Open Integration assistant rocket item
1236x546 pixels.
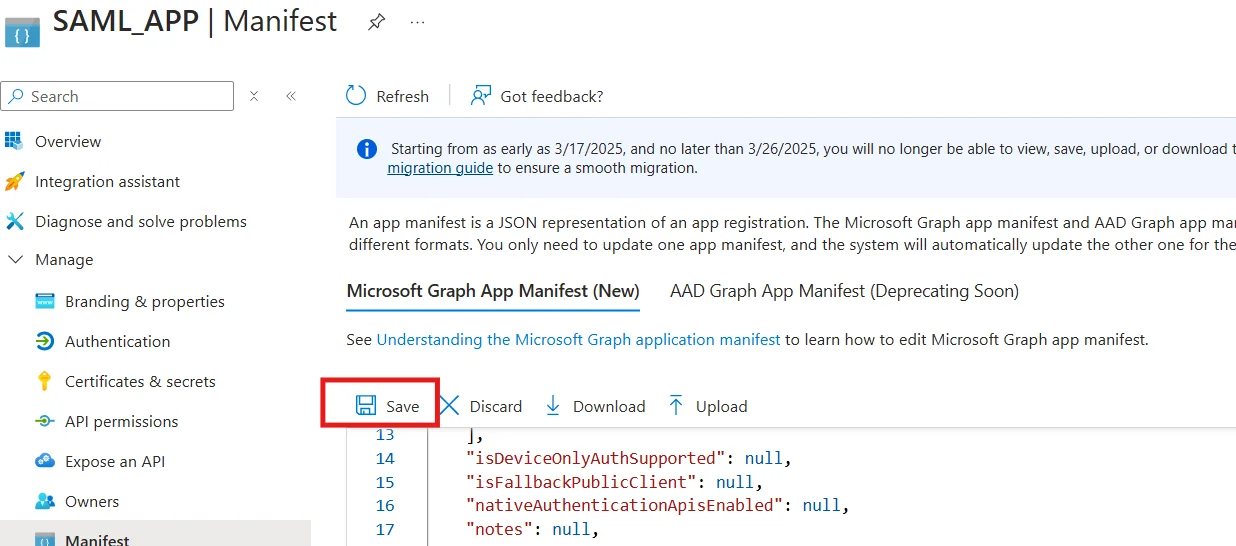click(15, 181)
